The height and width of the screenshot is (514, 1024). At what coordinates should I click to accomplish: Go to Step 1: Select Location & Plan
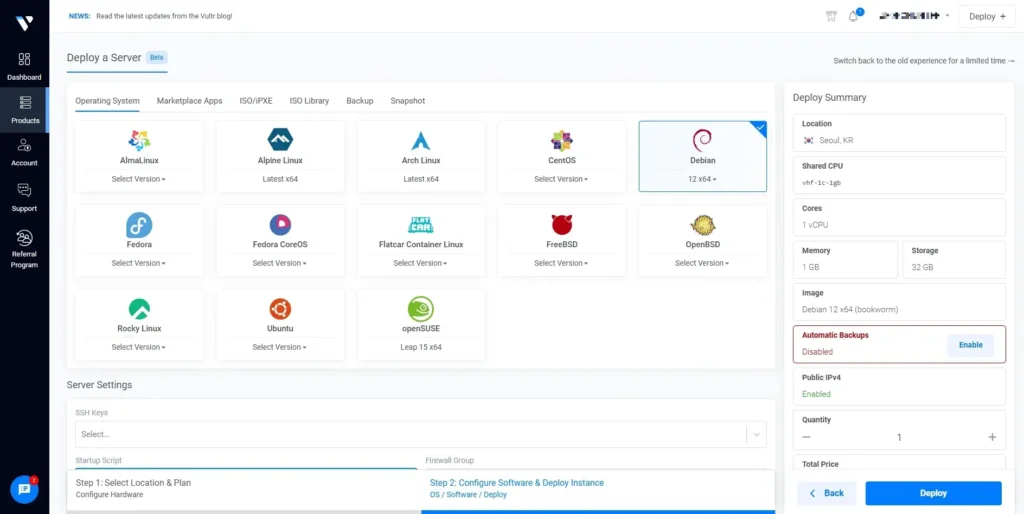coord(244,489)
